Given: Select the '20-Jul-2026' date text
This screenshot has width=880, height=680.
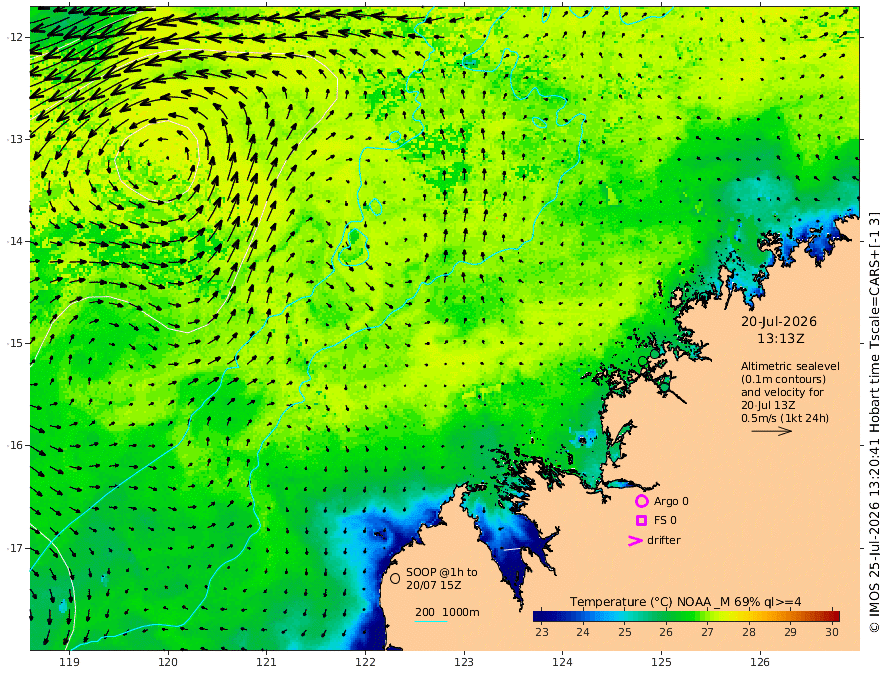Looking at the screenshot, I should (x=779, y=322).
